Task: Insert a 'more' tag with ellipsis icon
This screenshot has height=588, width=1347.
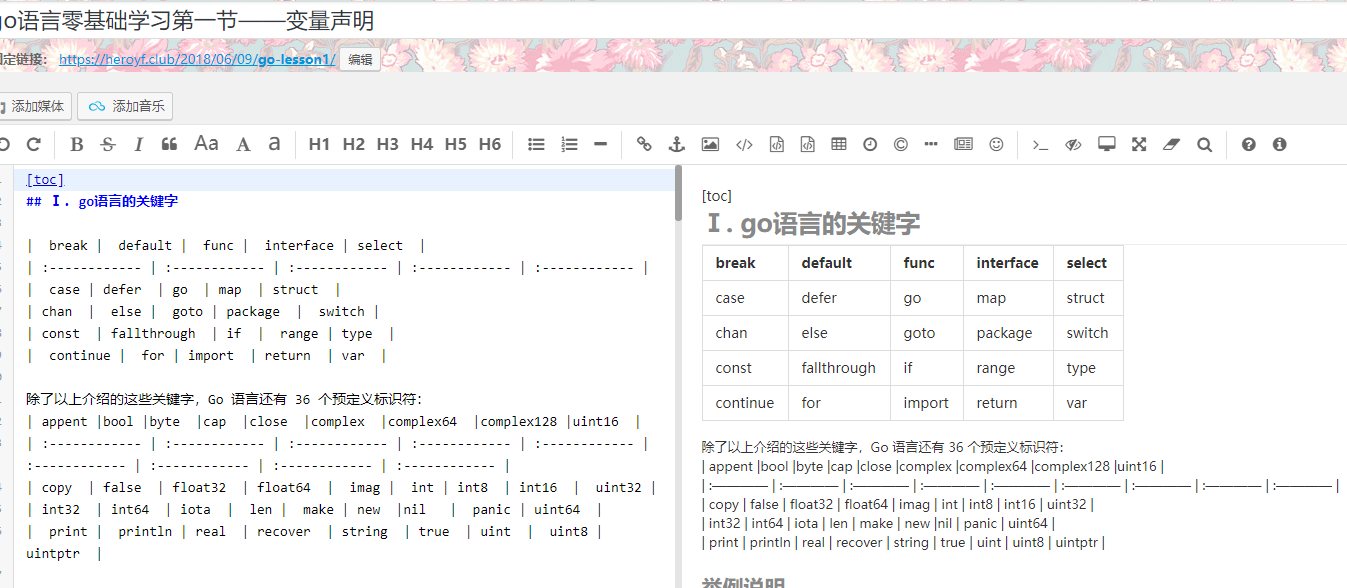Action: pyautogui.click(x=931, y=144)
